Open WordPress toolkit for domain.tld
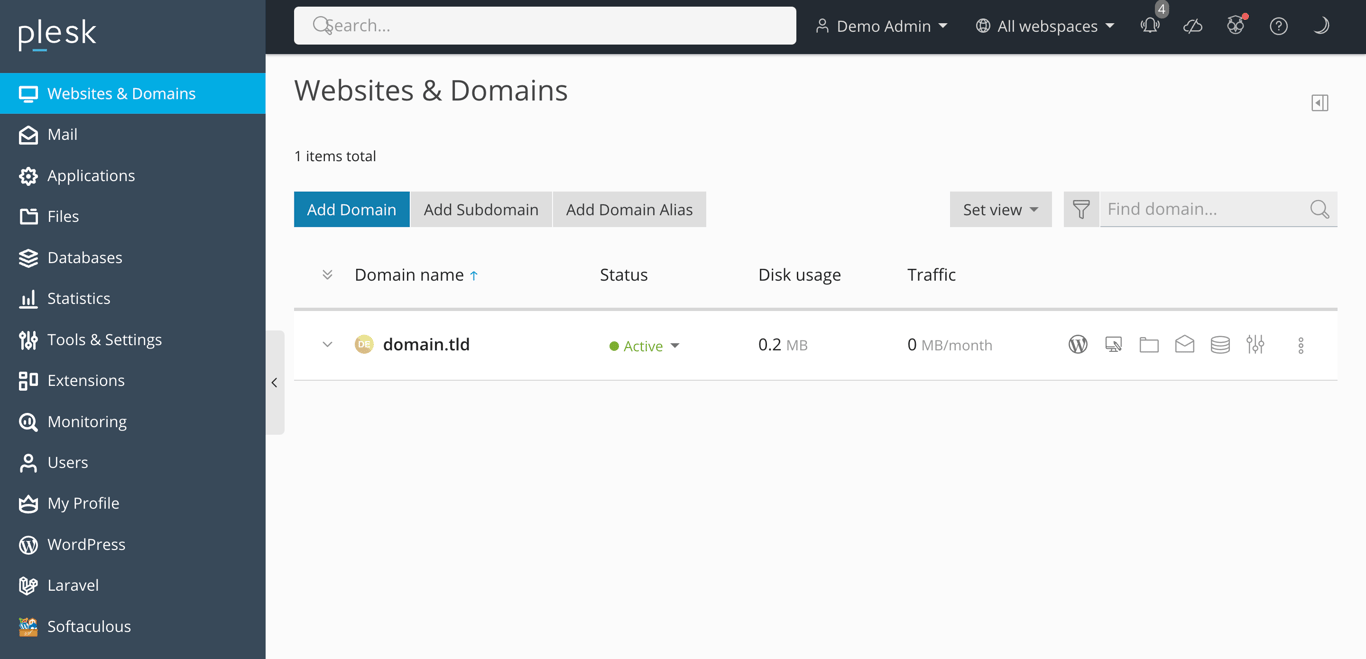Viewport: 1366px width, 659px height. point(1077,344)
